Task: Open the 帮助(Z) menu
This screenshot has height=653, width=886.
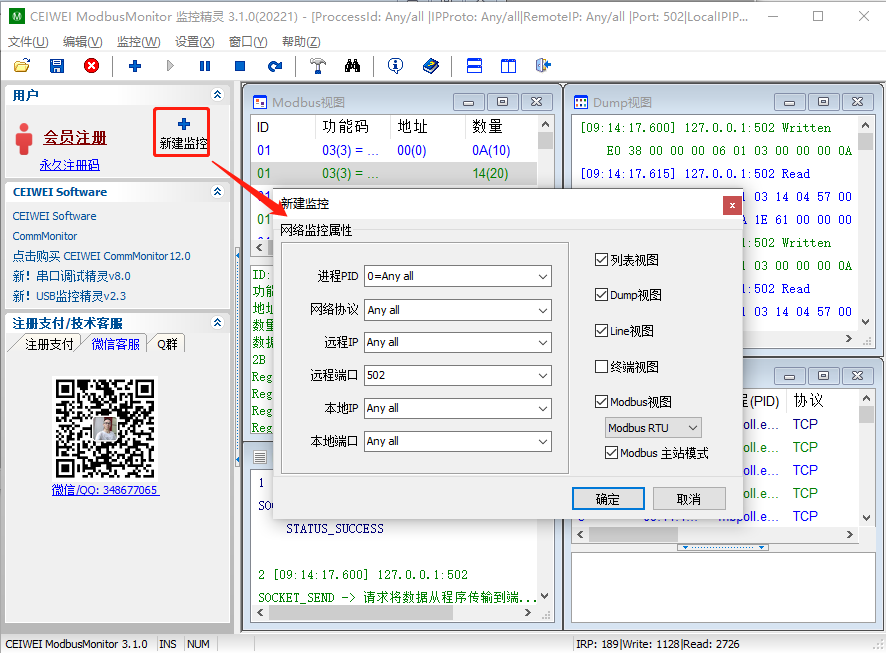Action: pos(301,42)
